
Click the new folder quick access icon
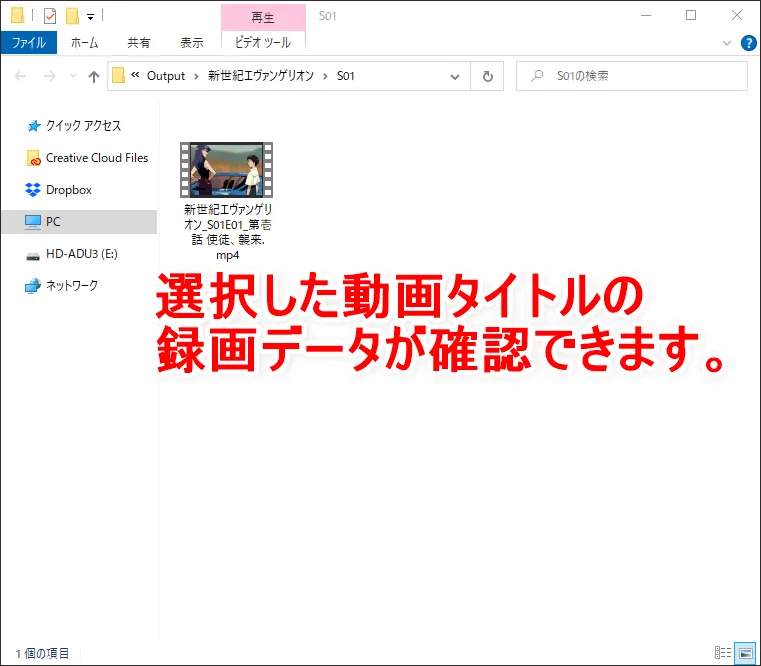(72, 16)
